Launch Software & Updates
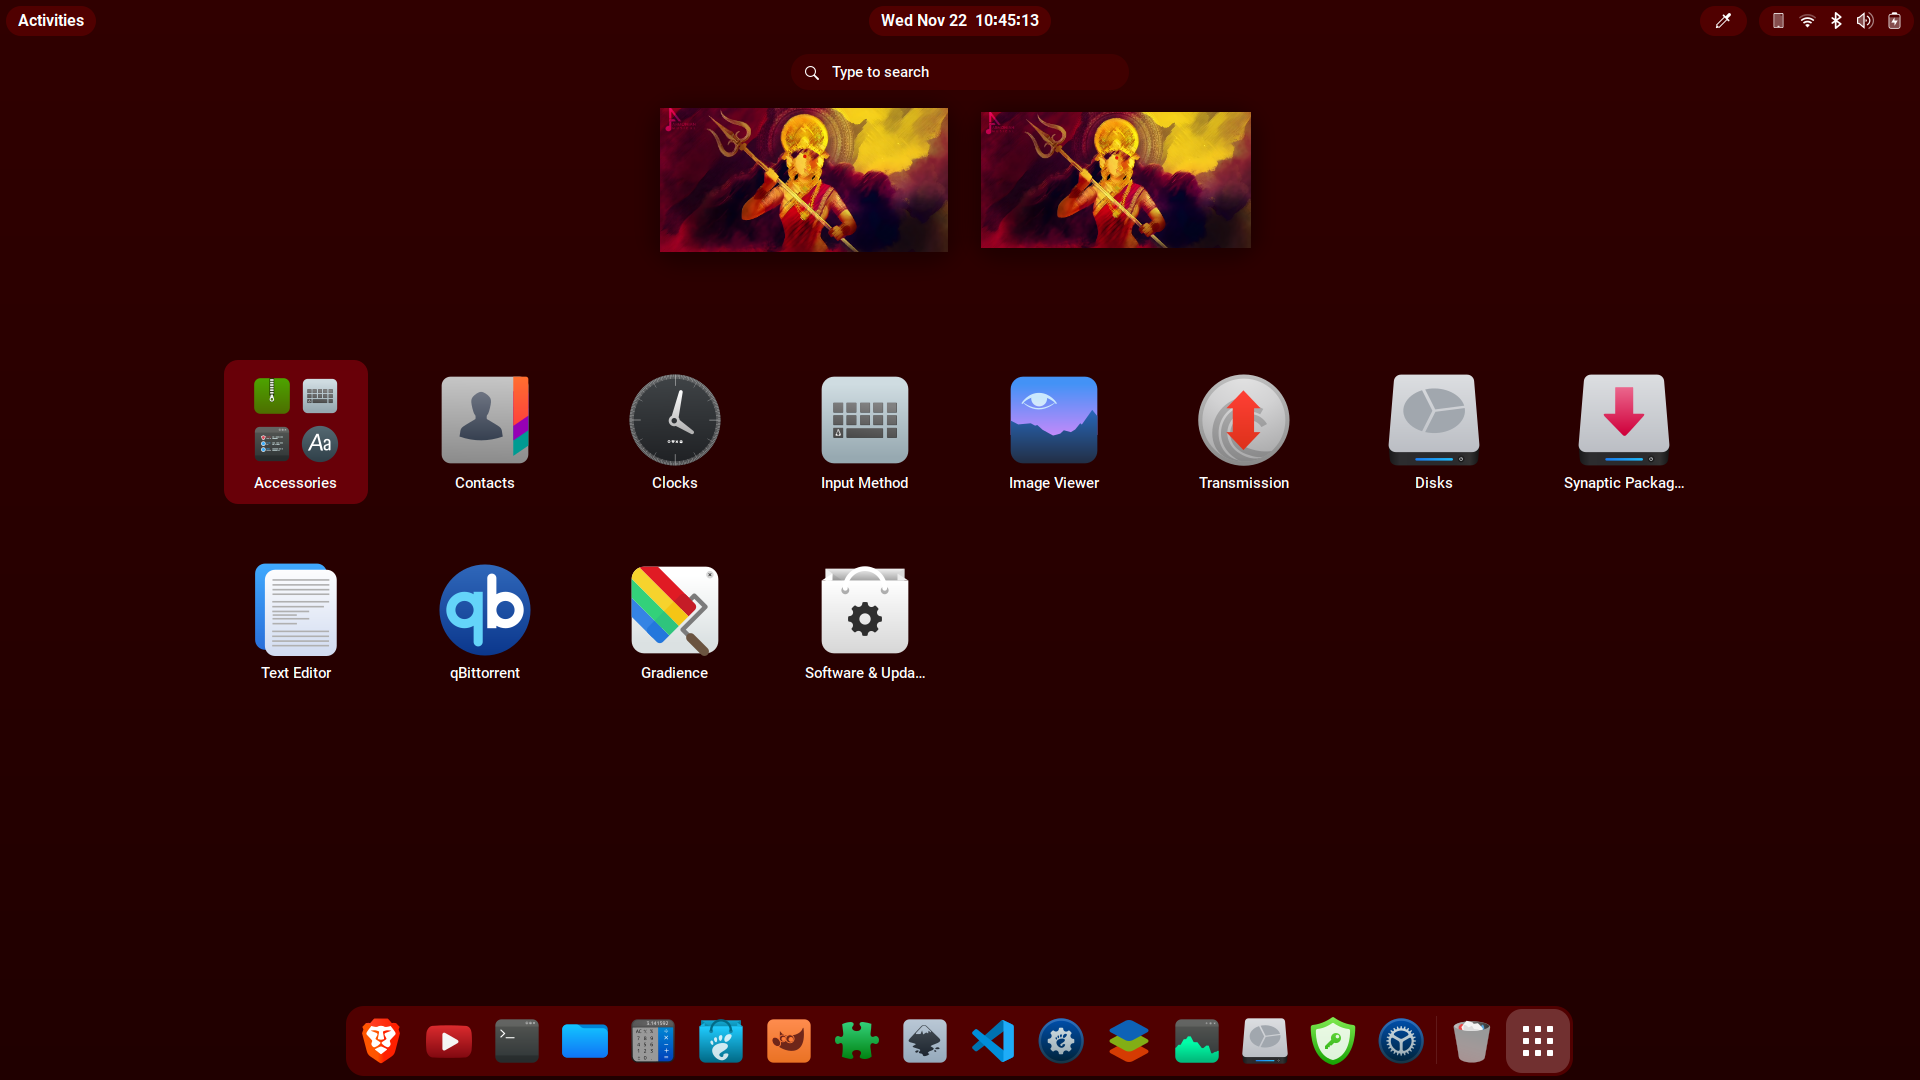Viewport: 1920px width, 1080px height. (865, 622)
